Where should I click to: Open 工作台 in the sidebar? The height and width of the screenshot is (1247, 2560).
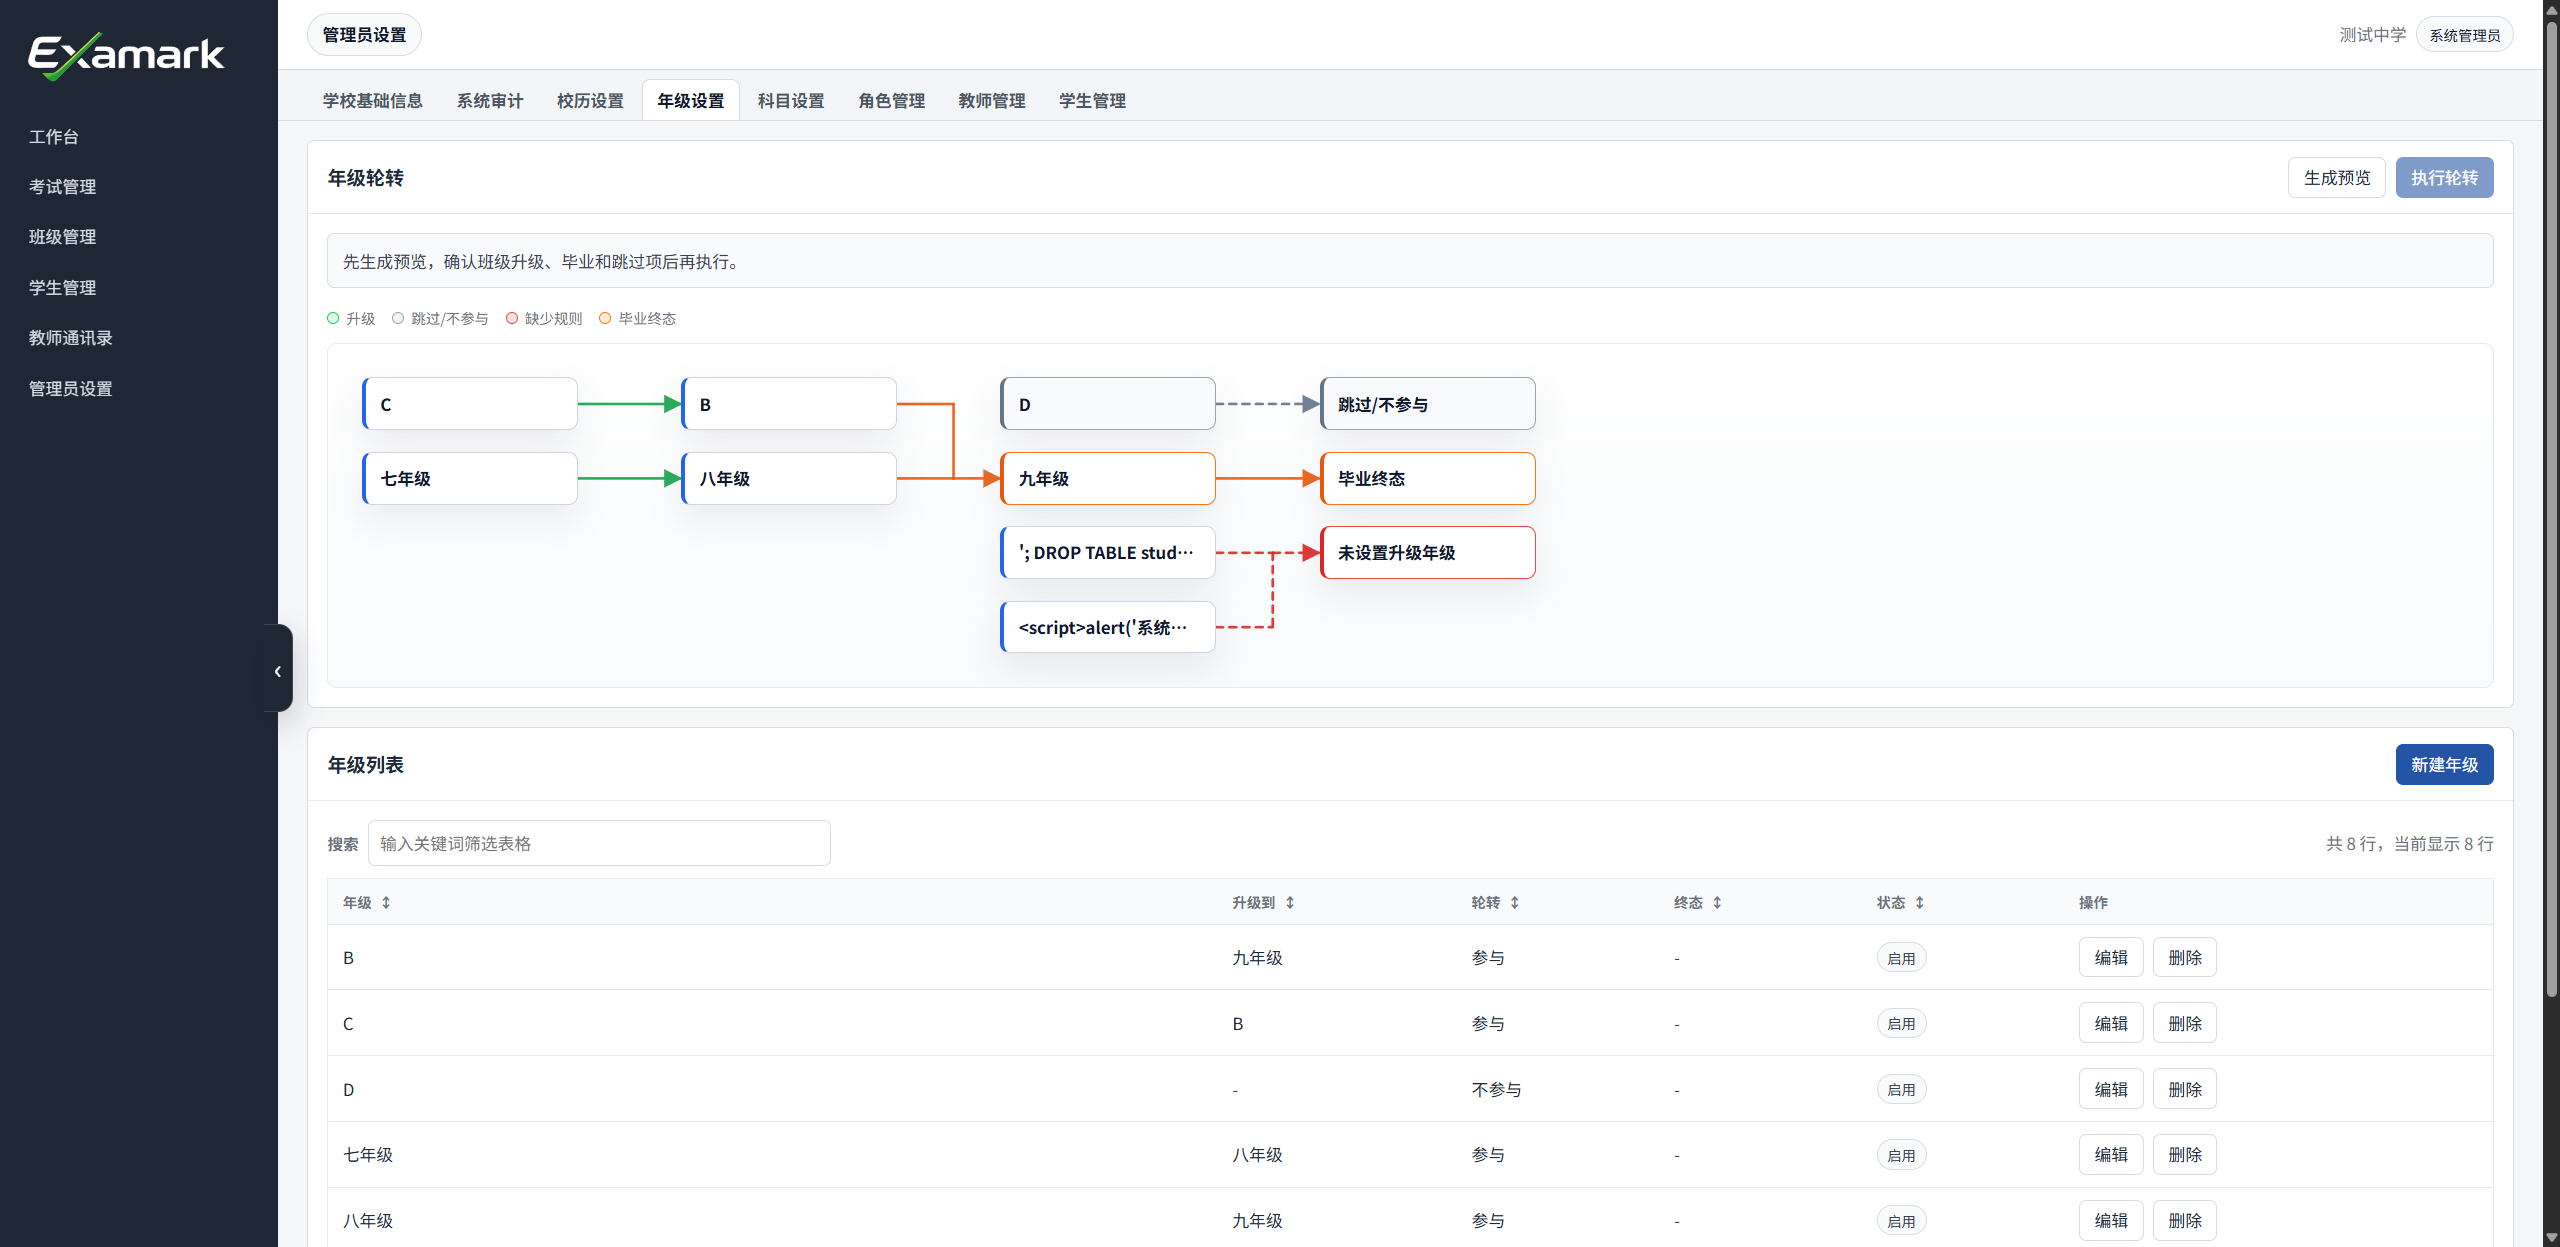click(x=54, y=137)
